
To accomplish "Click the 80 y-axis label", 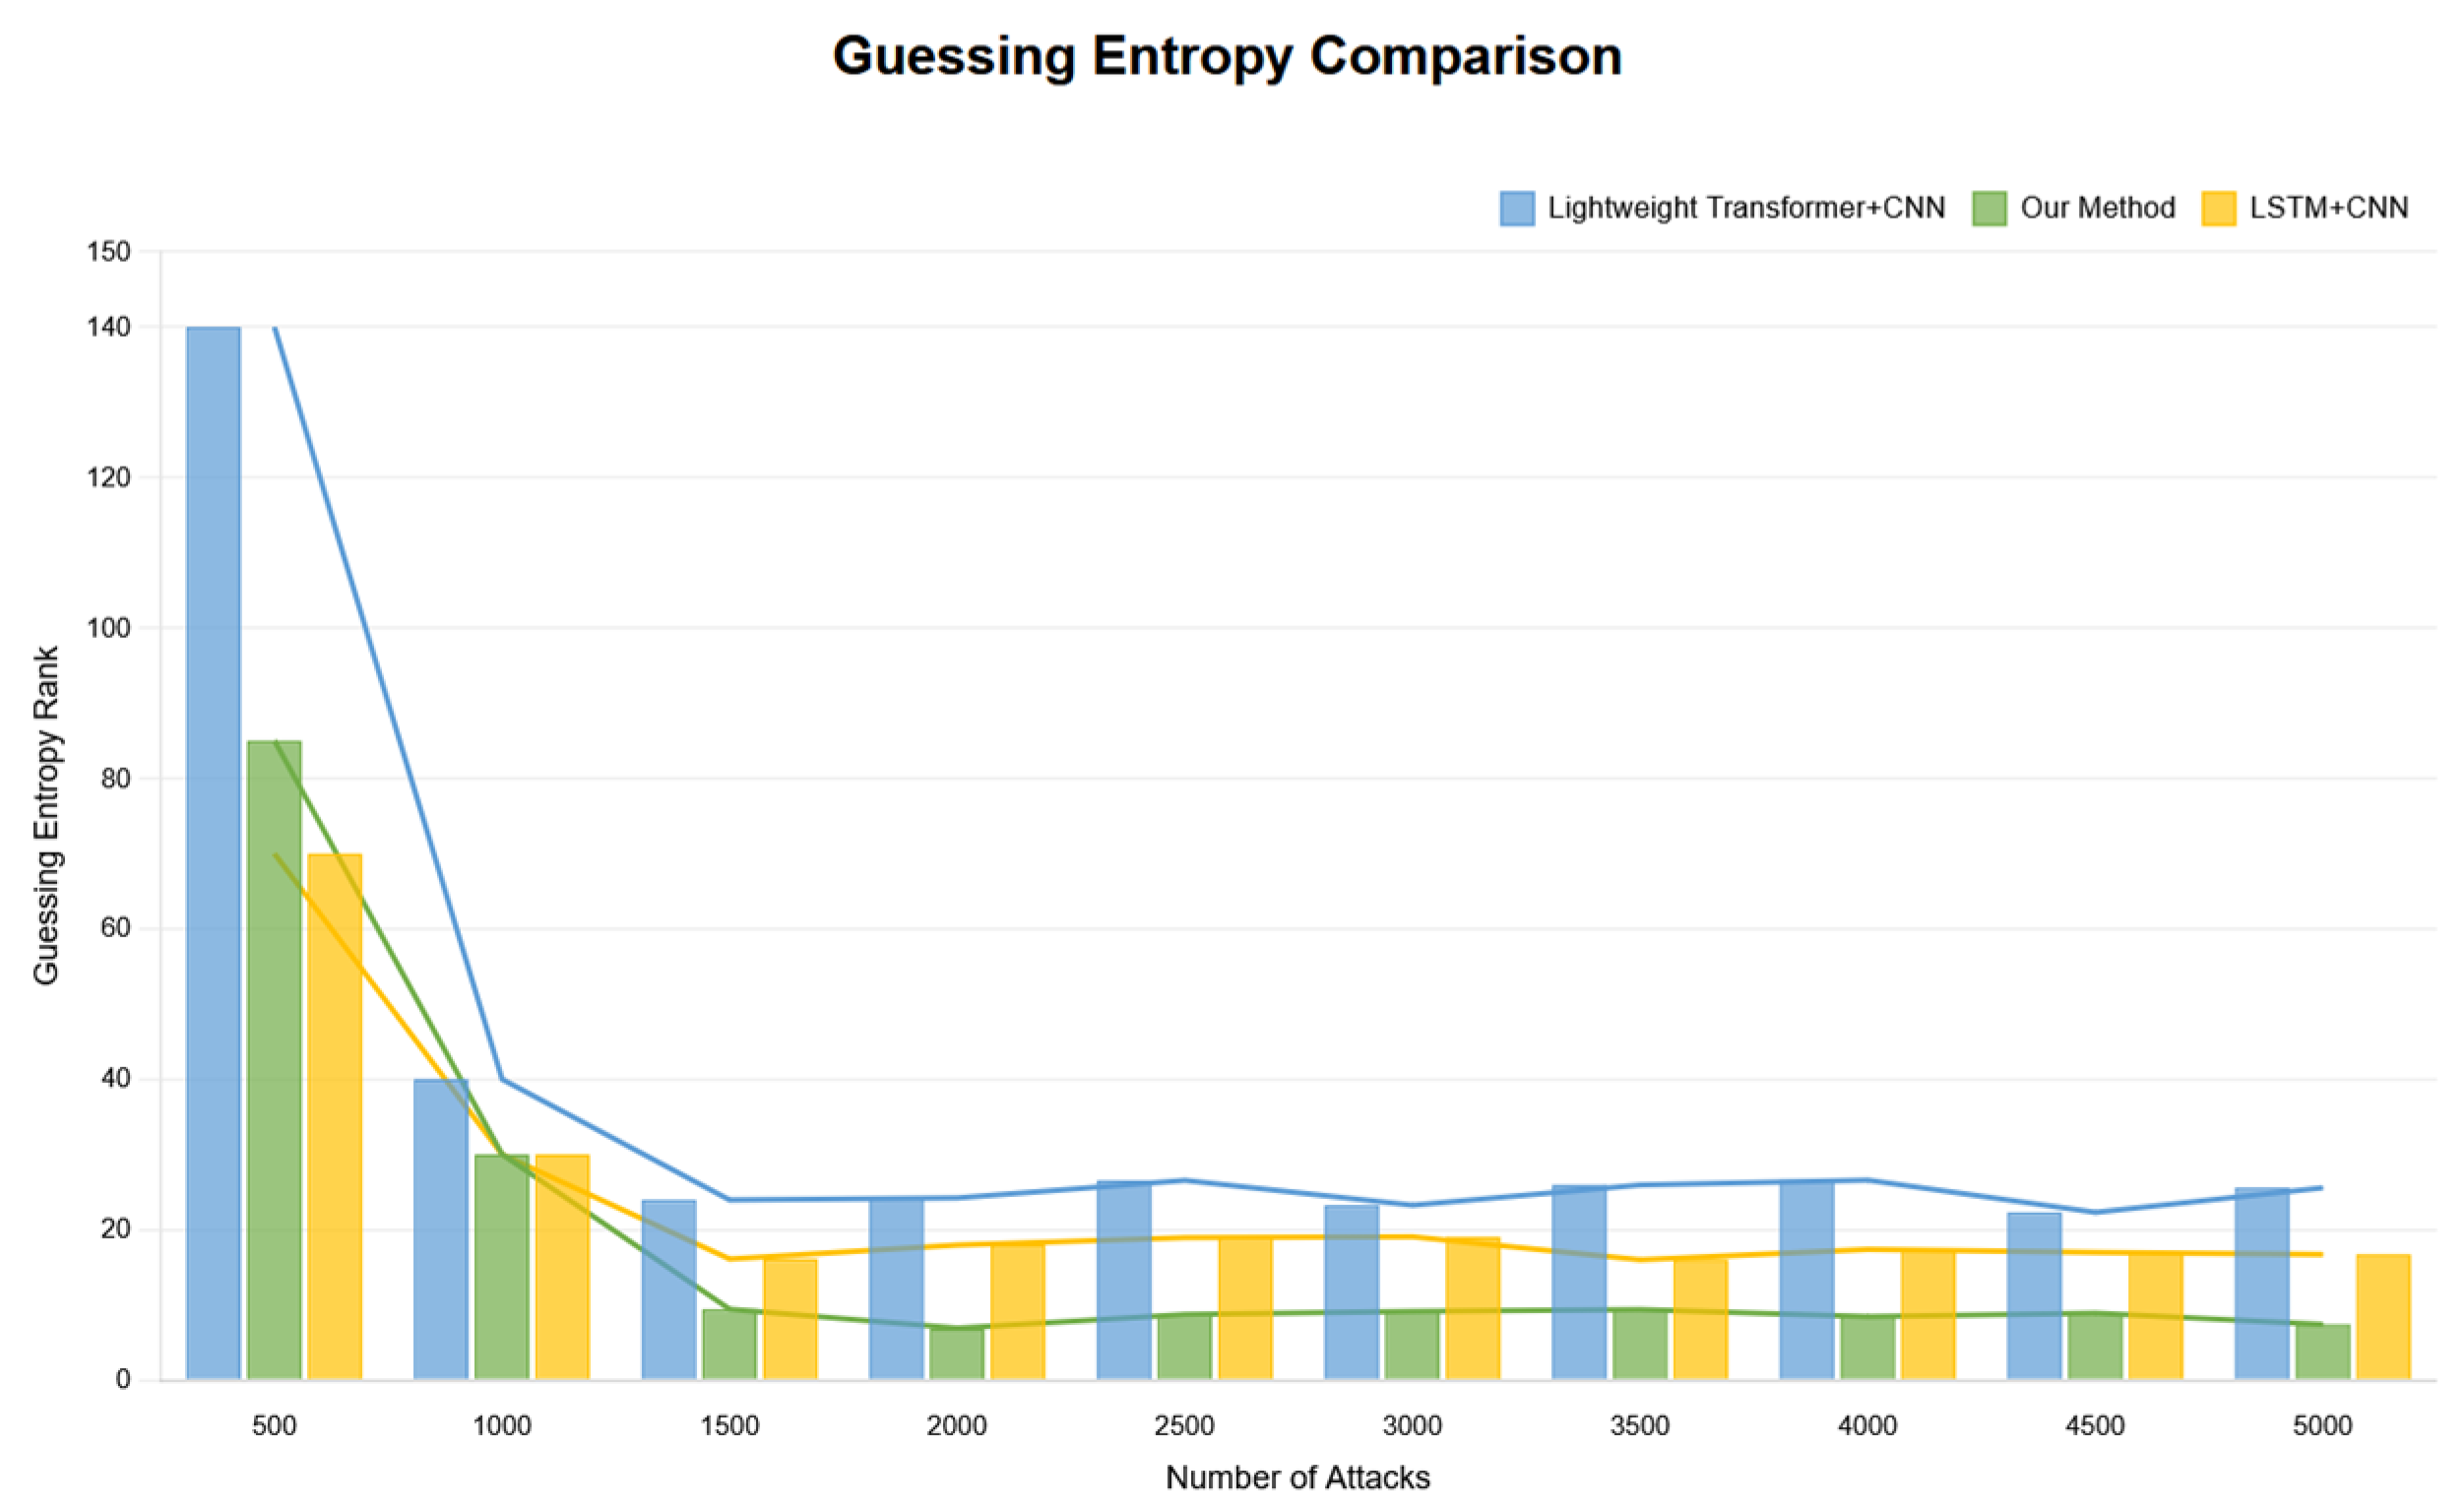I will click(x=116, y=779).
